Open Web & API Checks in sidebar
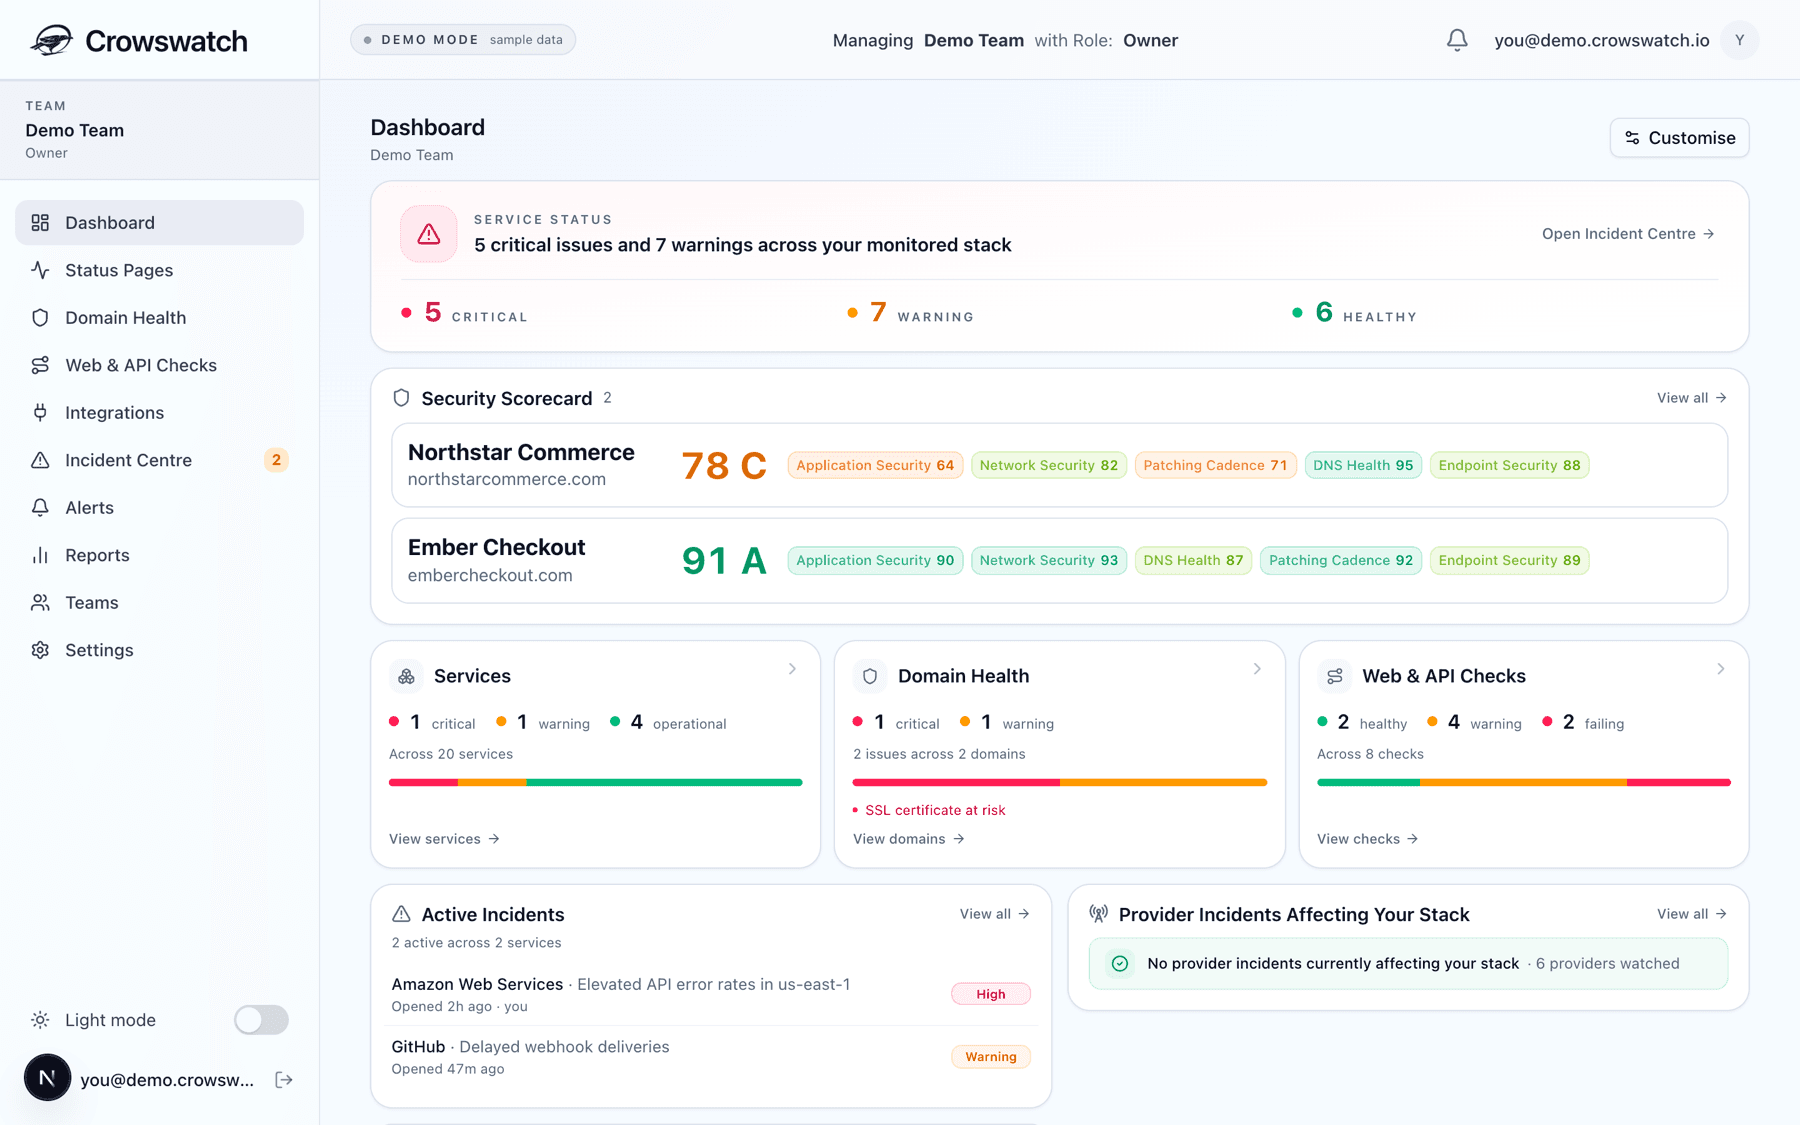Screen dimensions: 1800x1125 click(159, 365)
